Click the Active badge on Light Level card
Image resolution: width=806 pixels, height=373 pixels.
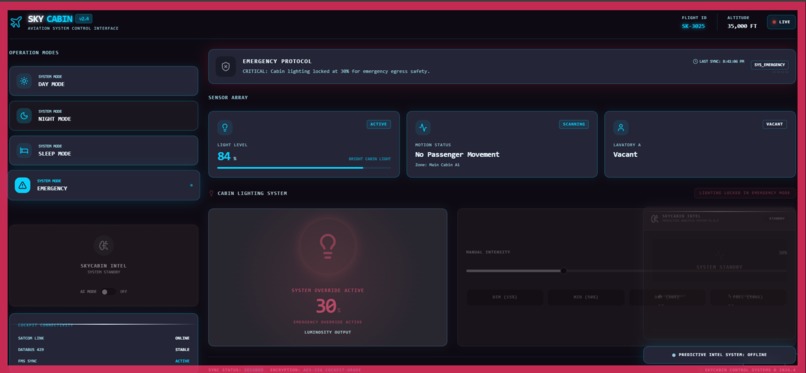tap(378, 124)
